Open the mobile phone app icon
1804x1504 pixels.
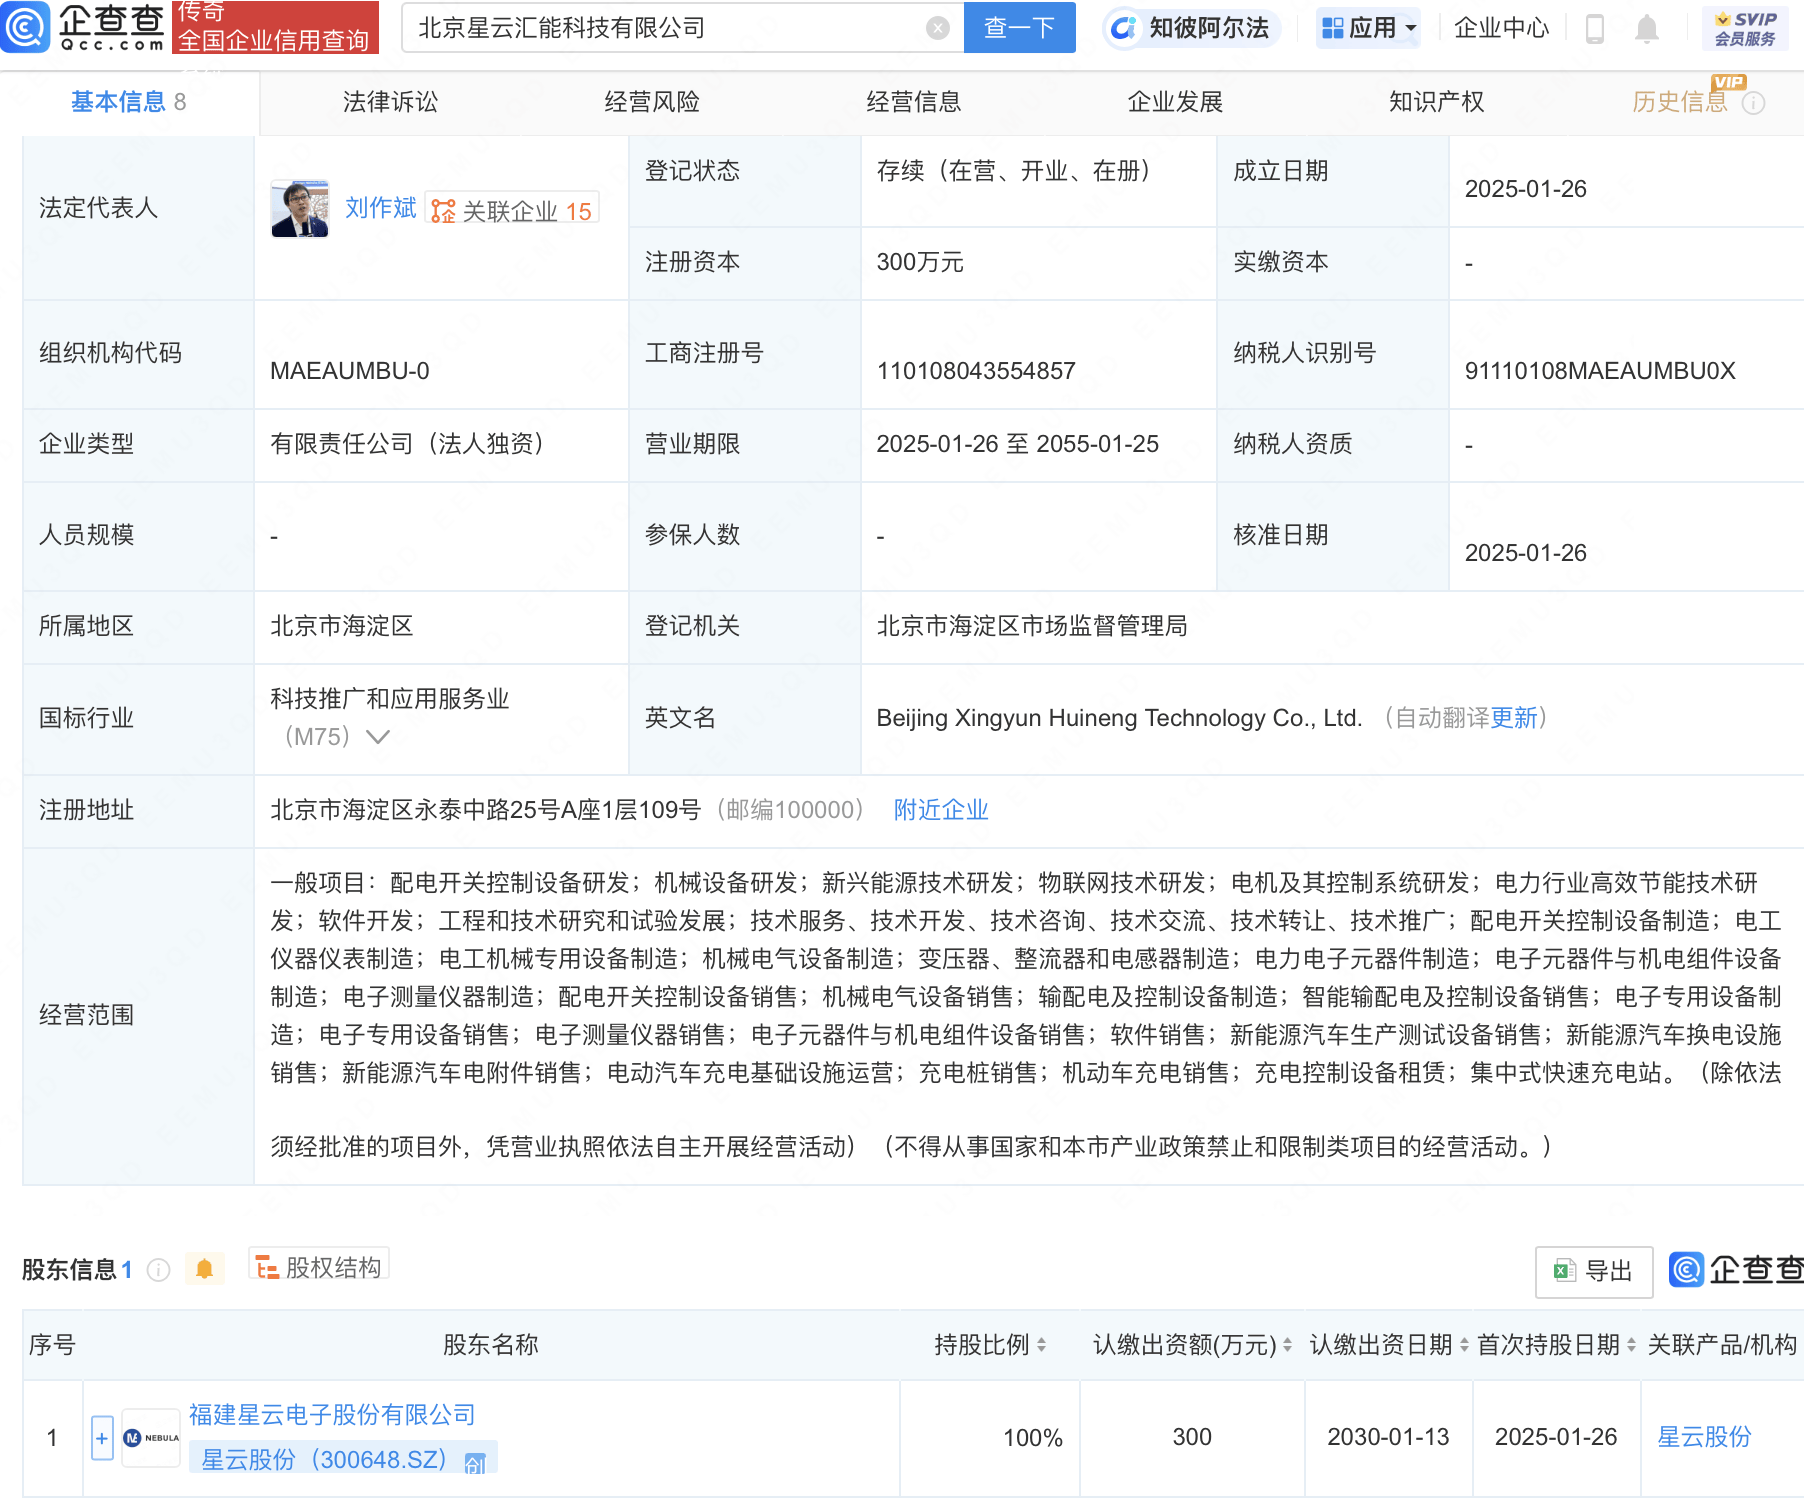1595,29
